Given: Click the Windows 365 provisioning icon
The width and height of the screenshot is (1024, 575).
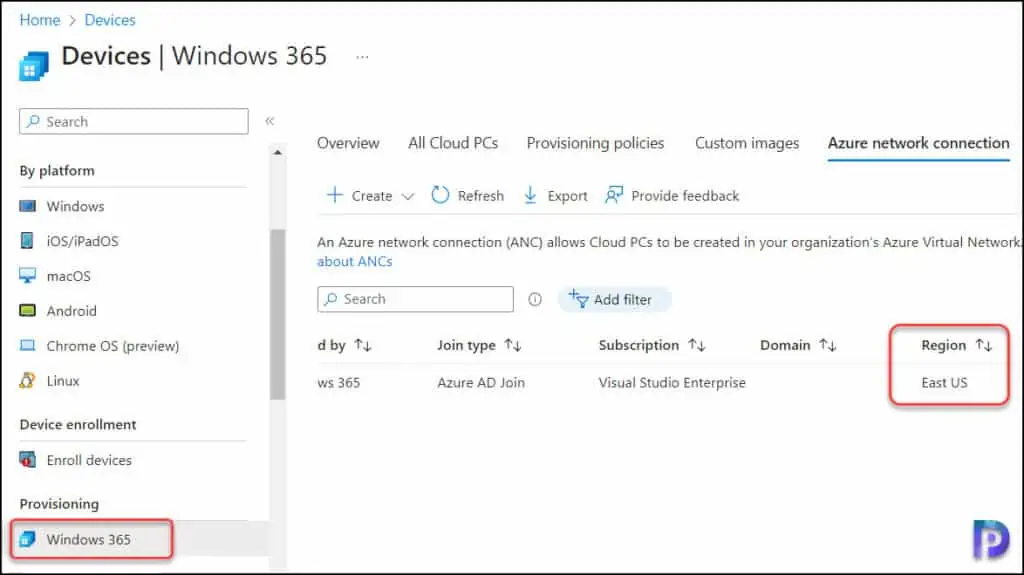Looking at the screenshot, I should pyautogui.click(x=27, y=539).
